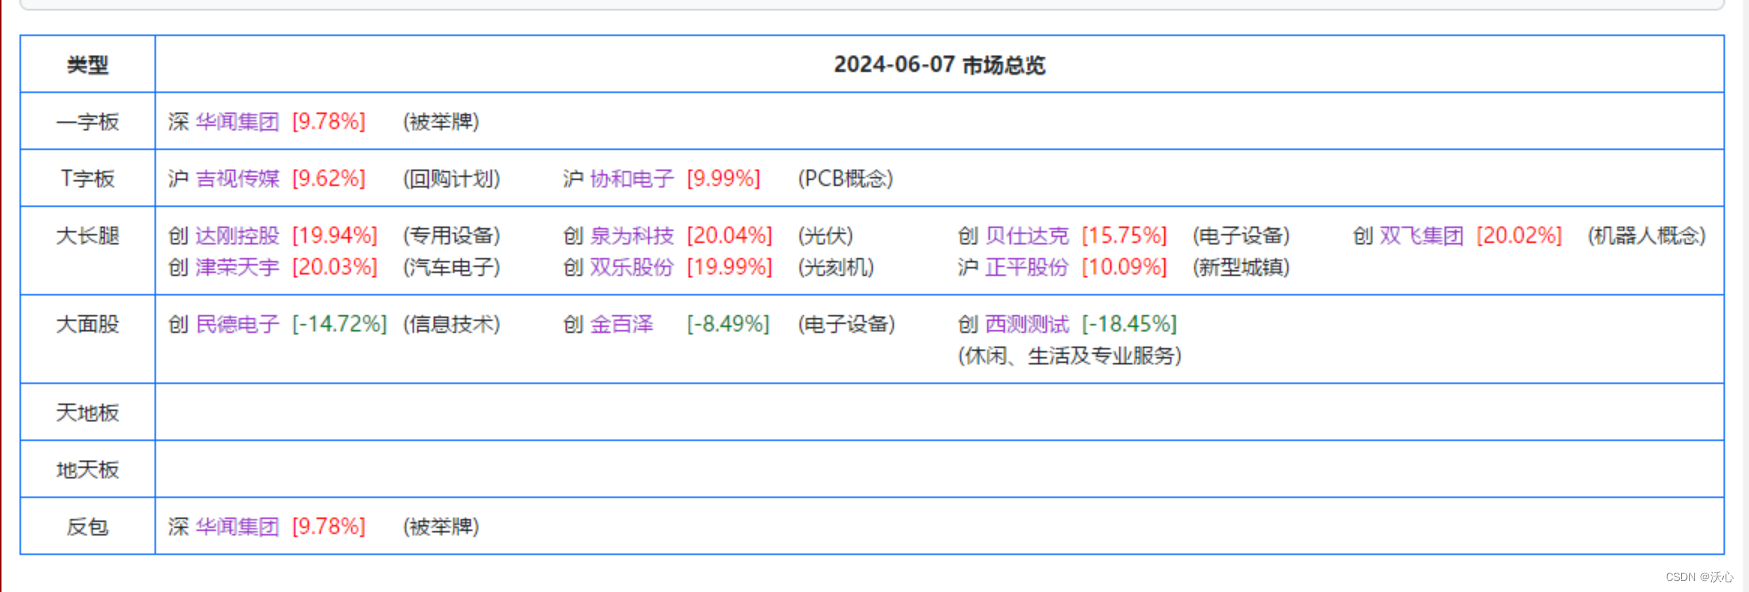
Task: Click [-8.49%] value beside 金百泽
Action: point(728,325)
